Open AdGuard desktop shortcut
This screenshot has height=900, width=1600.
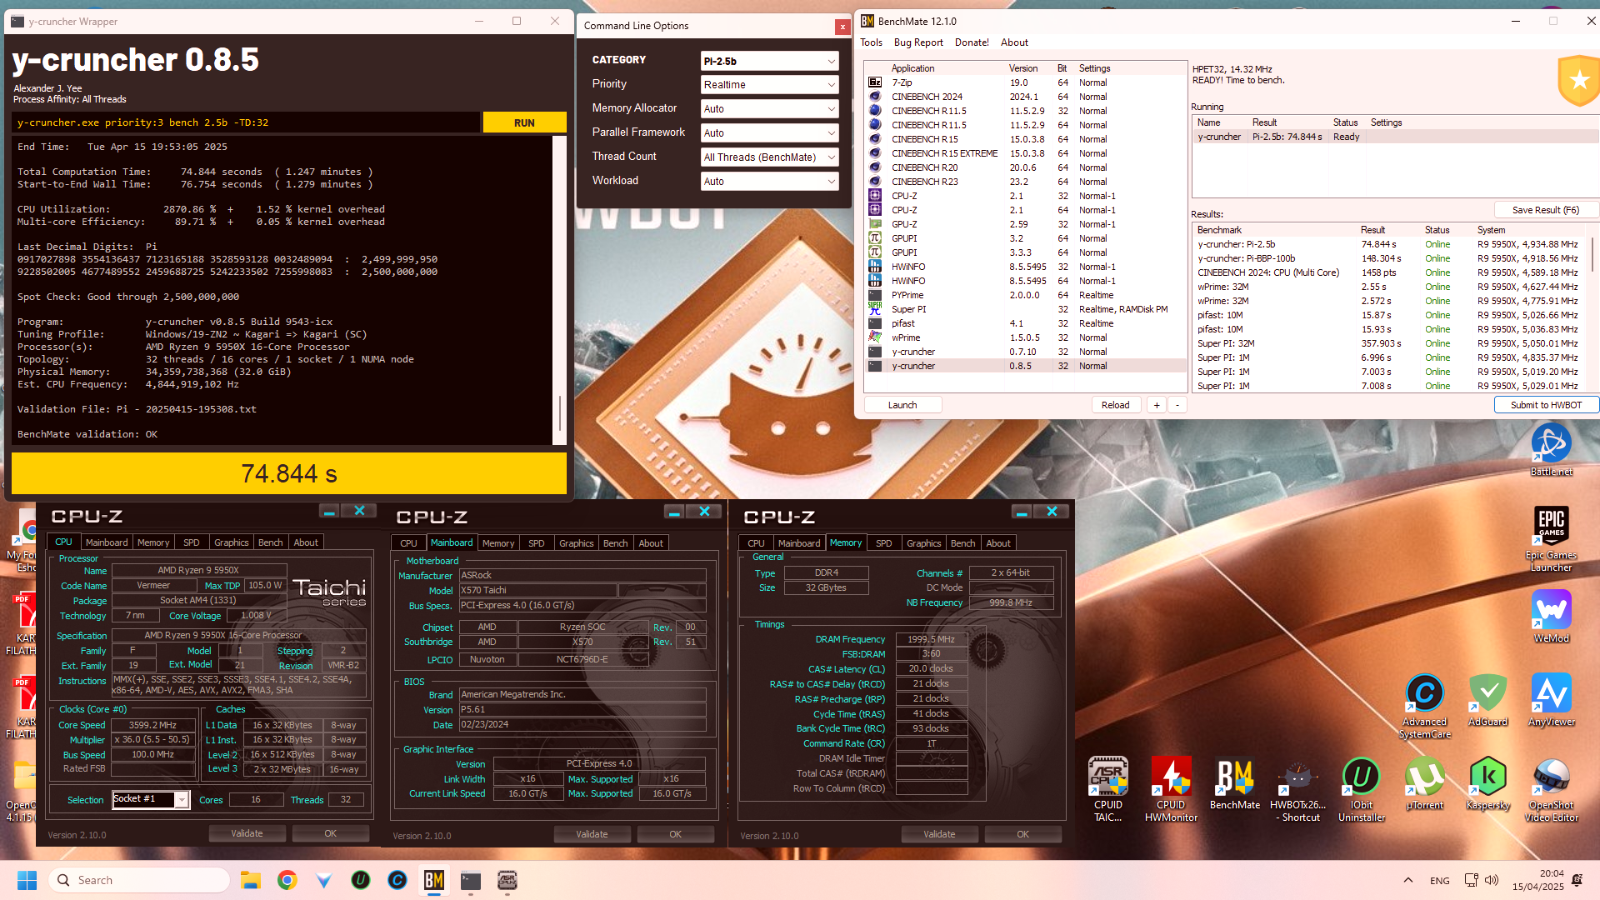(x=1488, y=701)
